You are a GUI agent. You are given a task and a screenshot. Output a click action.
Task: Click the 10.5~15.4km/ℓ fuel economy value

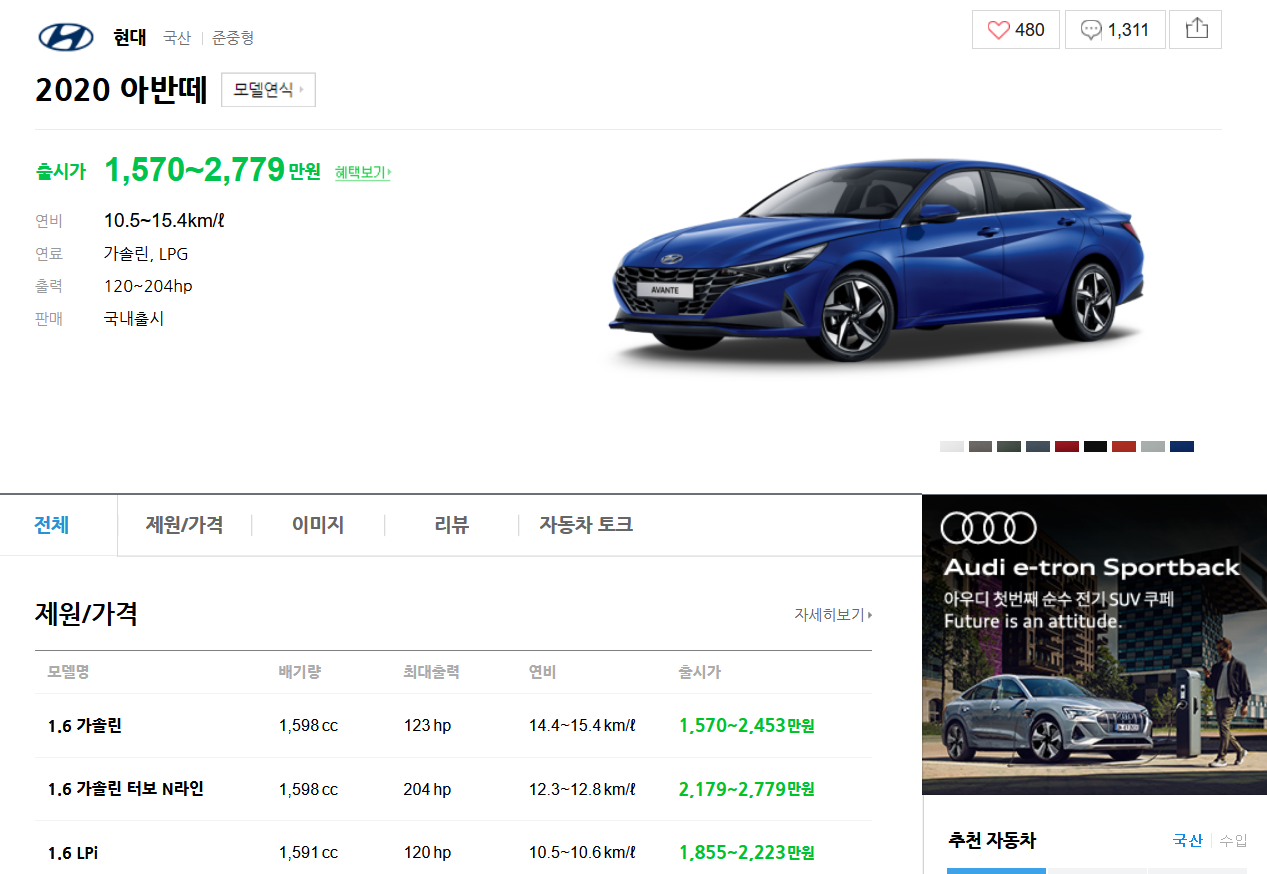164,221
